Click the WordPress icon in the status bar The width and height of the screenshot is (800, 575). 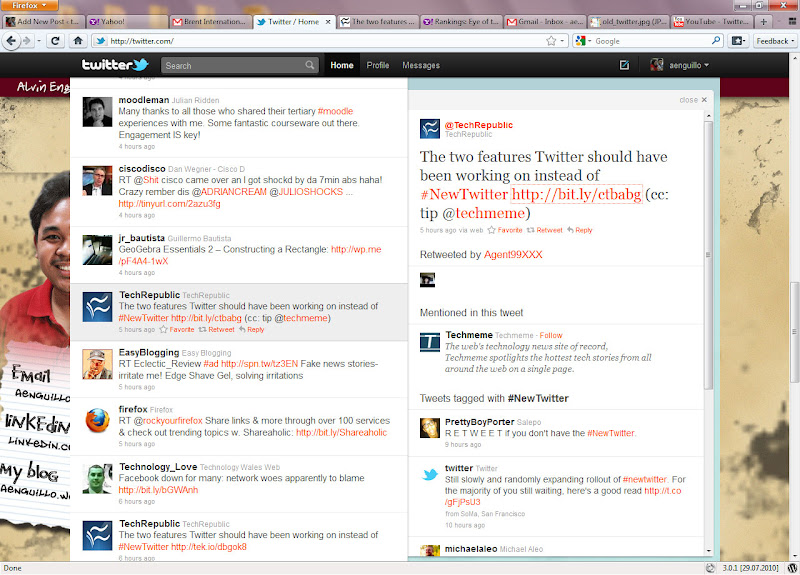(x=792, y=568)
